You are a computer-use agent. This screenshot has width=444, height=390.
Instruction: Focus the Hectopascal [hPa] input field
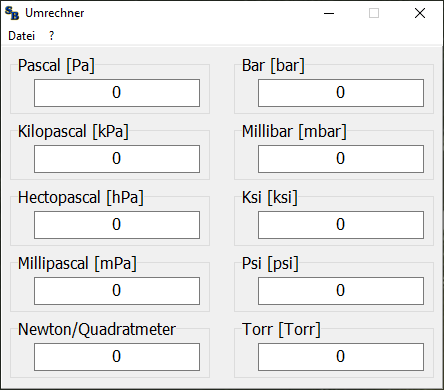pyautogui.click(x=117, y=225)
